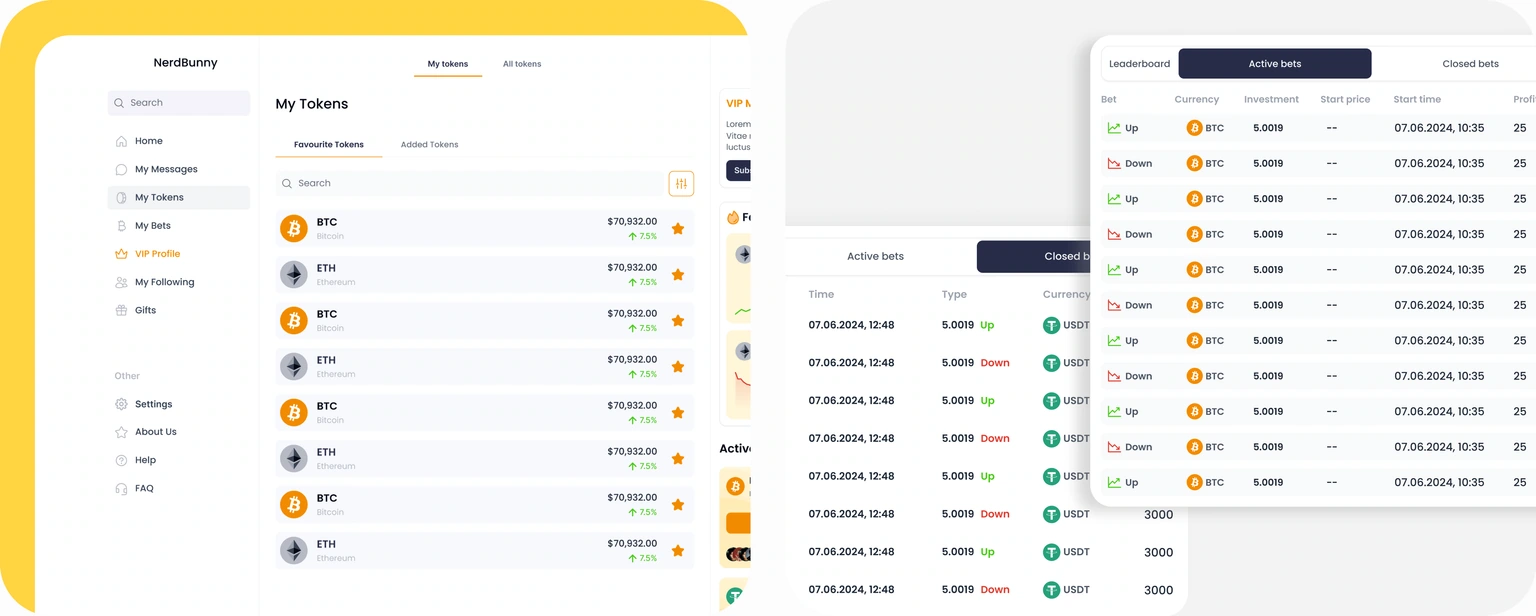The image size is (1536, 616).
Task: Click the FAQ headset icon
Action: 121,488
